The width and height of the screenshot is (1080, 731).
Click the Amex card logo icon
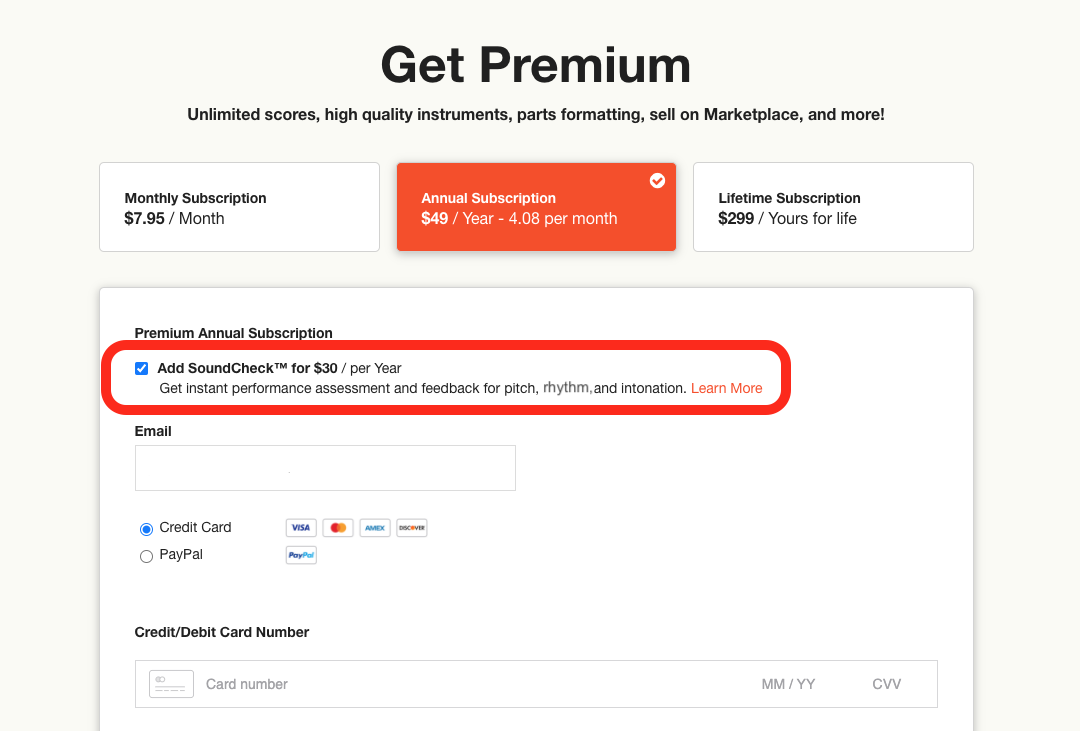[375, 528]
